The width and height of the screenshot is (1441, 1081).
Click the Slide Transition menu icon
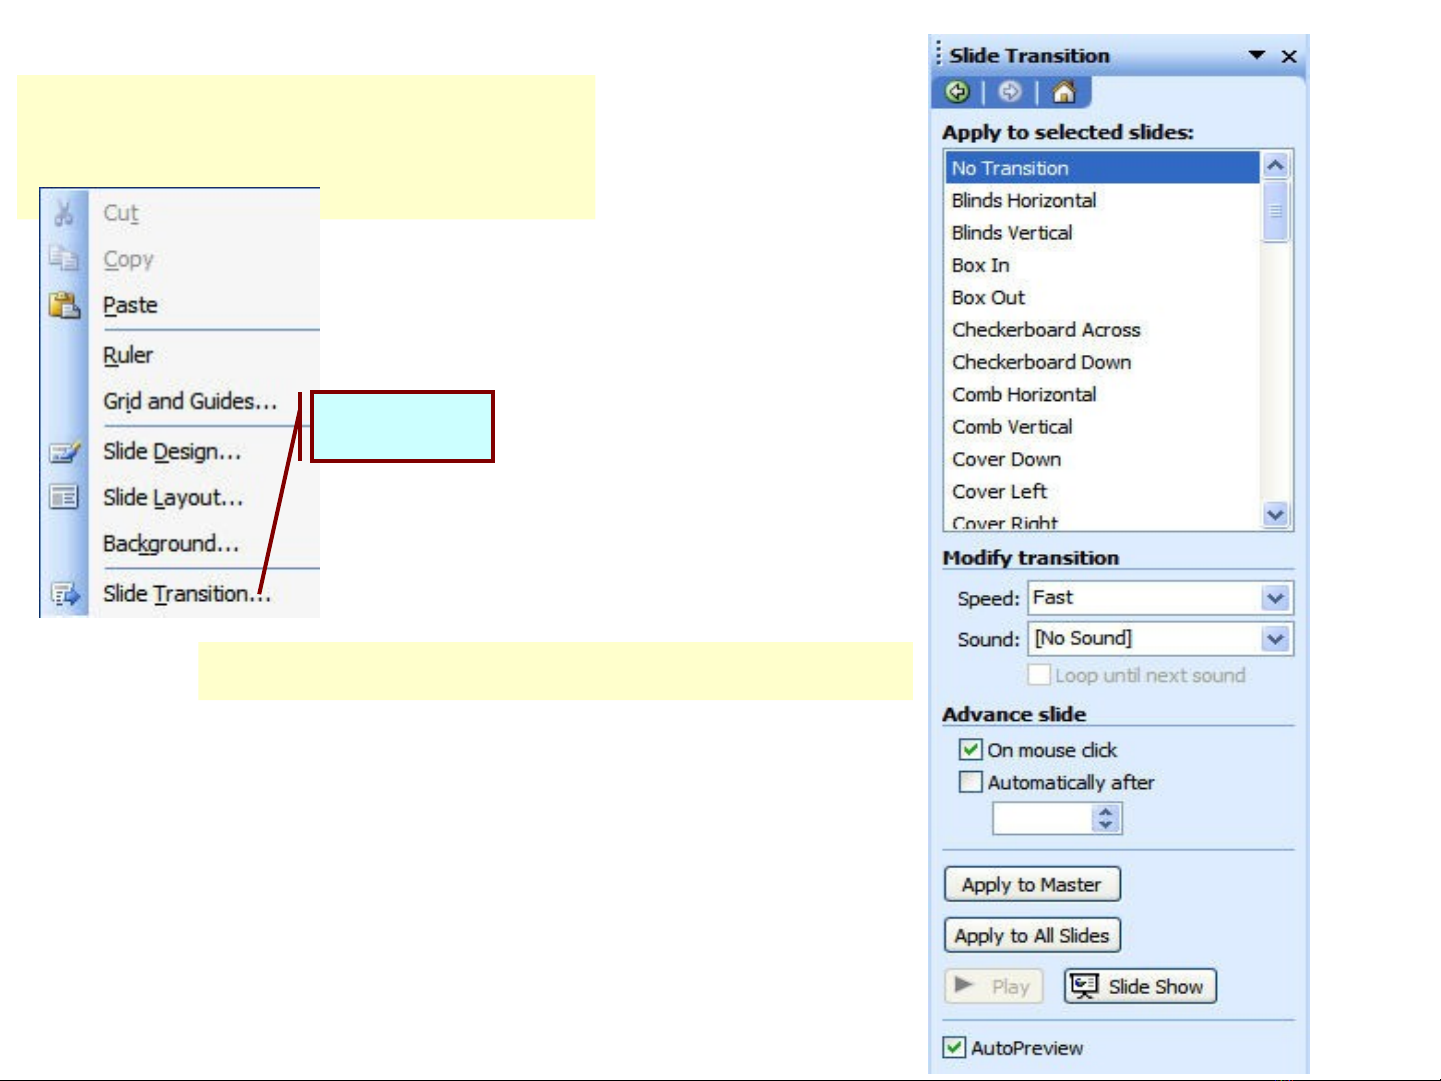(x=64, y=594)
